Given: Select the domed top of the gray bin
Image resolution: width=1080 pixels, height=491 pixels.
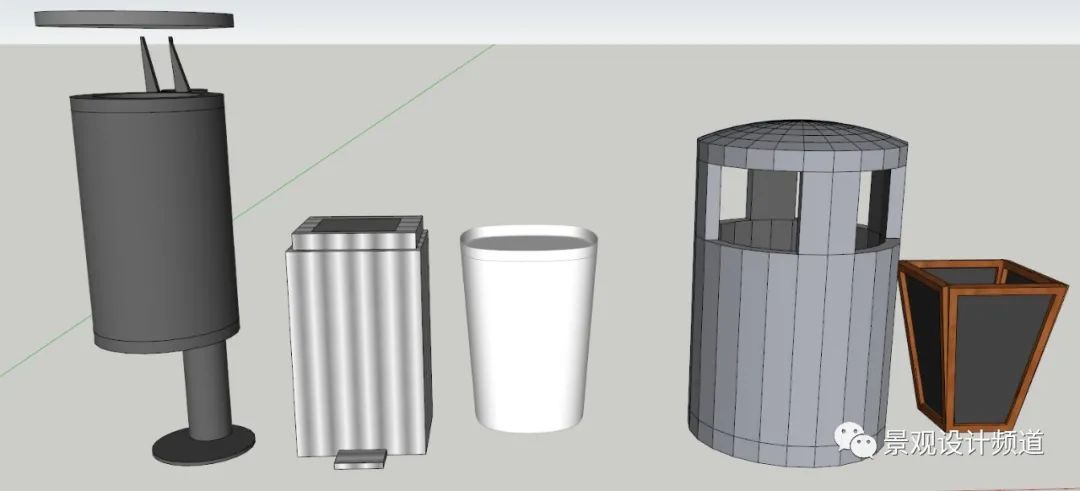Looking at the screenshot, I should (x=802, y=143).
